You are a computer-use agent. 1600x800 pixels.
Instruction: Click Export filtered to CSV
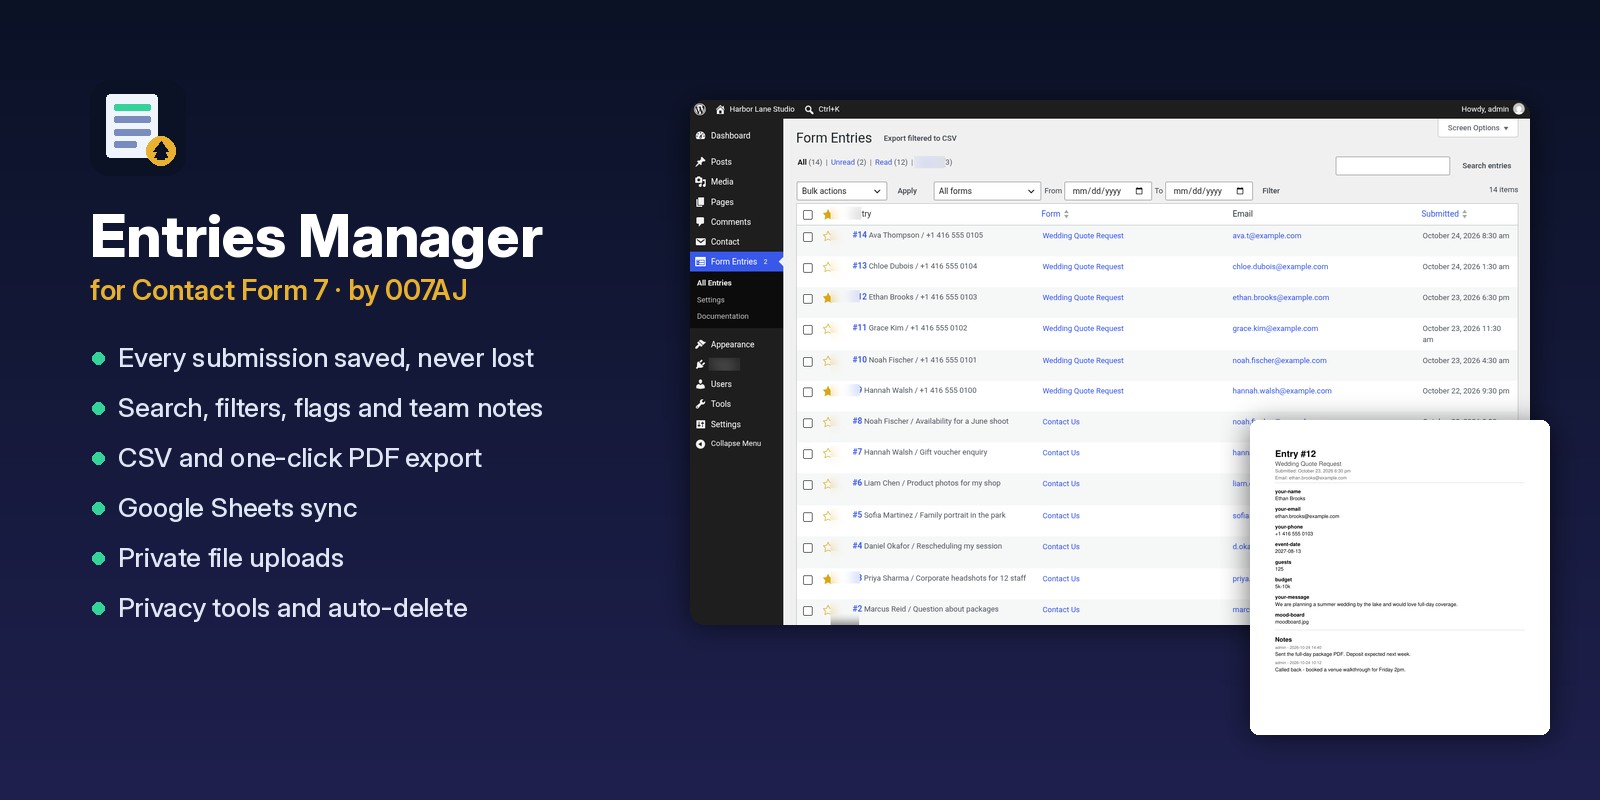click(920, 138)
